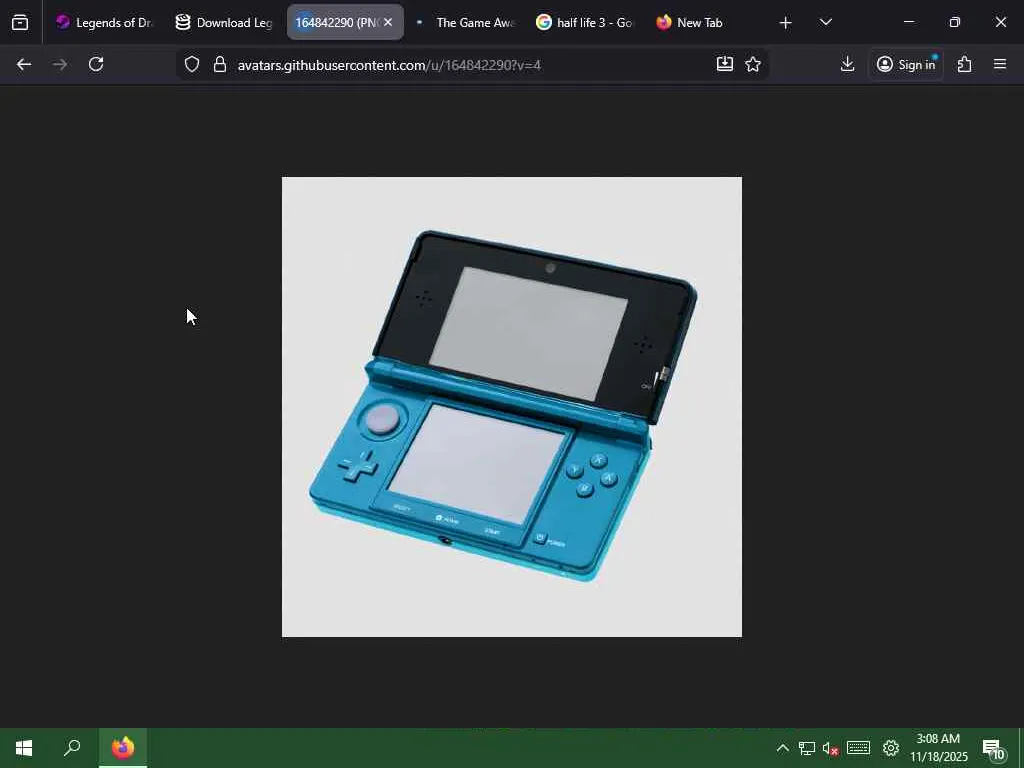This screenshot has height=768, width=1024.
Task: Open the notification center icon
Action: pos(993,748)
